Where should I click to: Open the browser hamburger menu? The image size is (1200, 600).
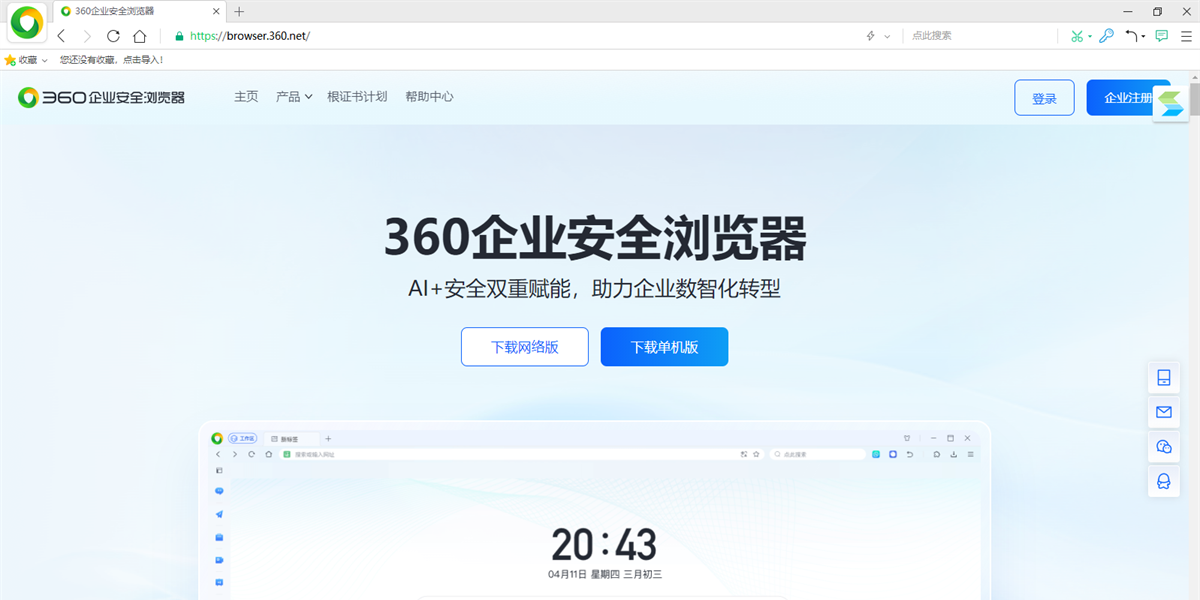[x=1187, y=35]
